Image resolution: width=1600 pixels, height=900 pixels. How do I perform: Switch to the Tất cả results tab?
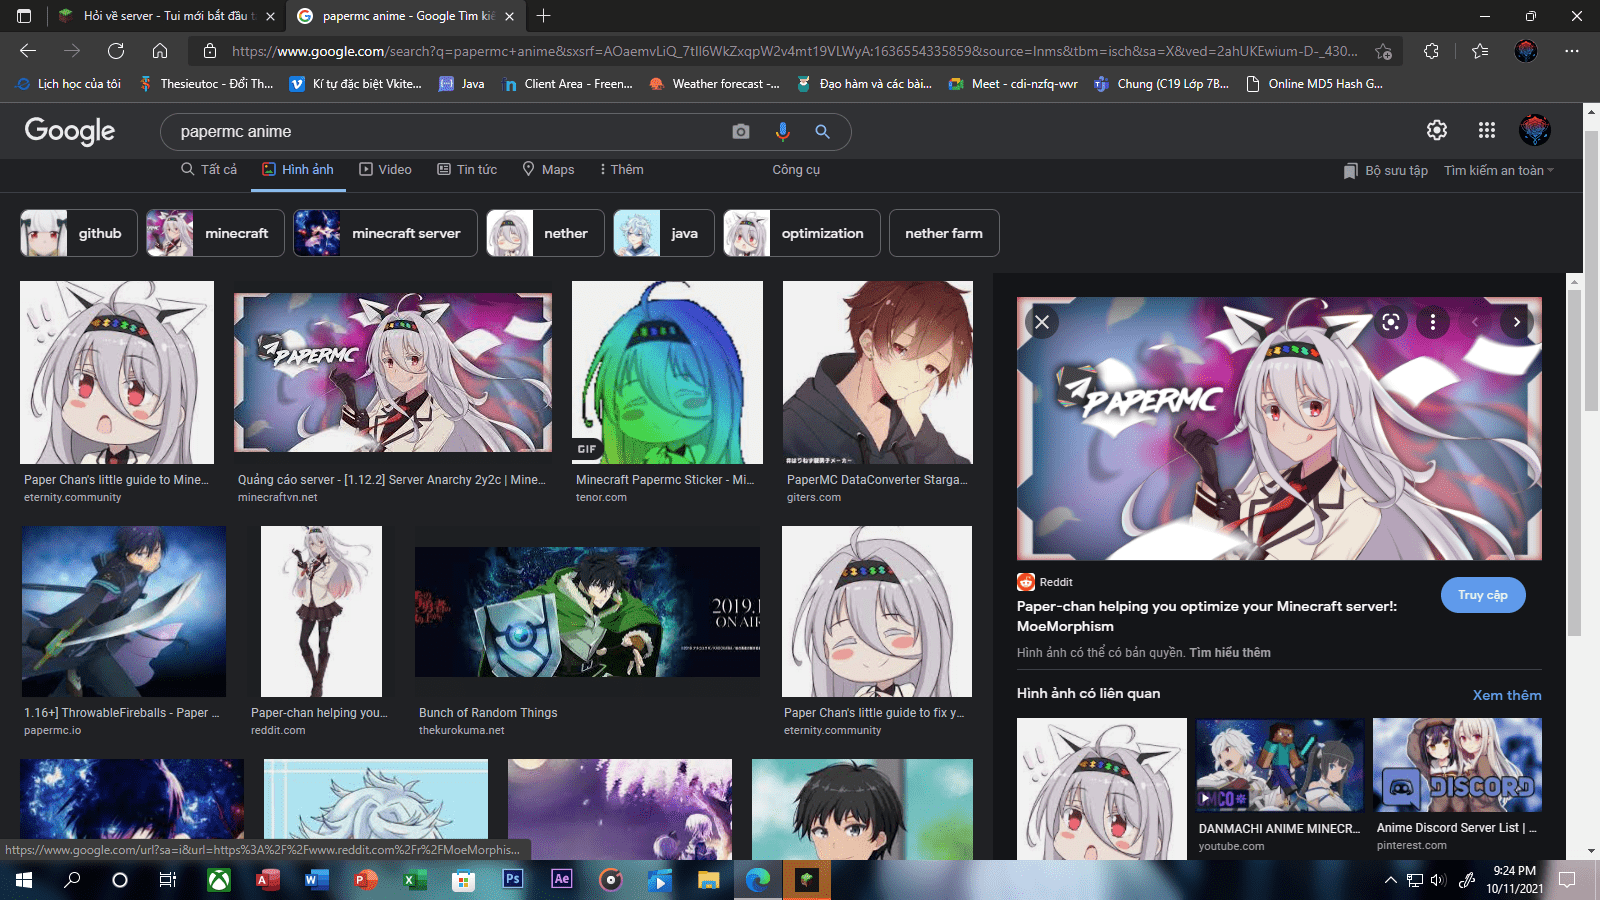pyautogui.click(x=209, y=170)
